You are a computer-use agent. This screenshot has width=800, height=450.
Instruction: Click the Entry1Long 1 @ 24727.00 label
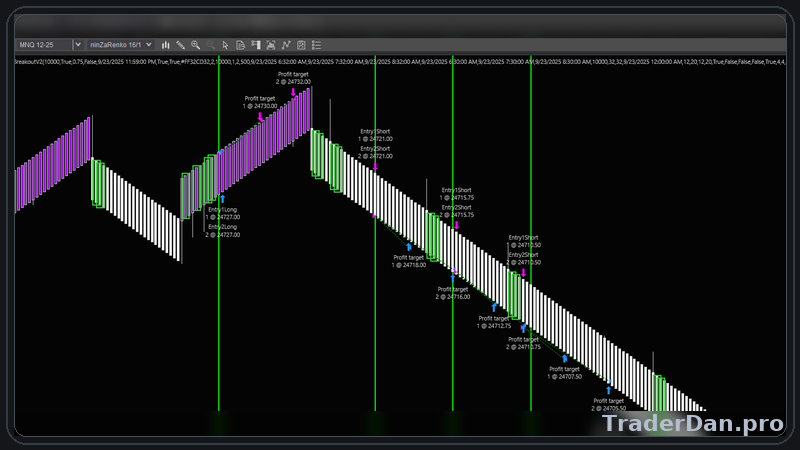point(222,212)
